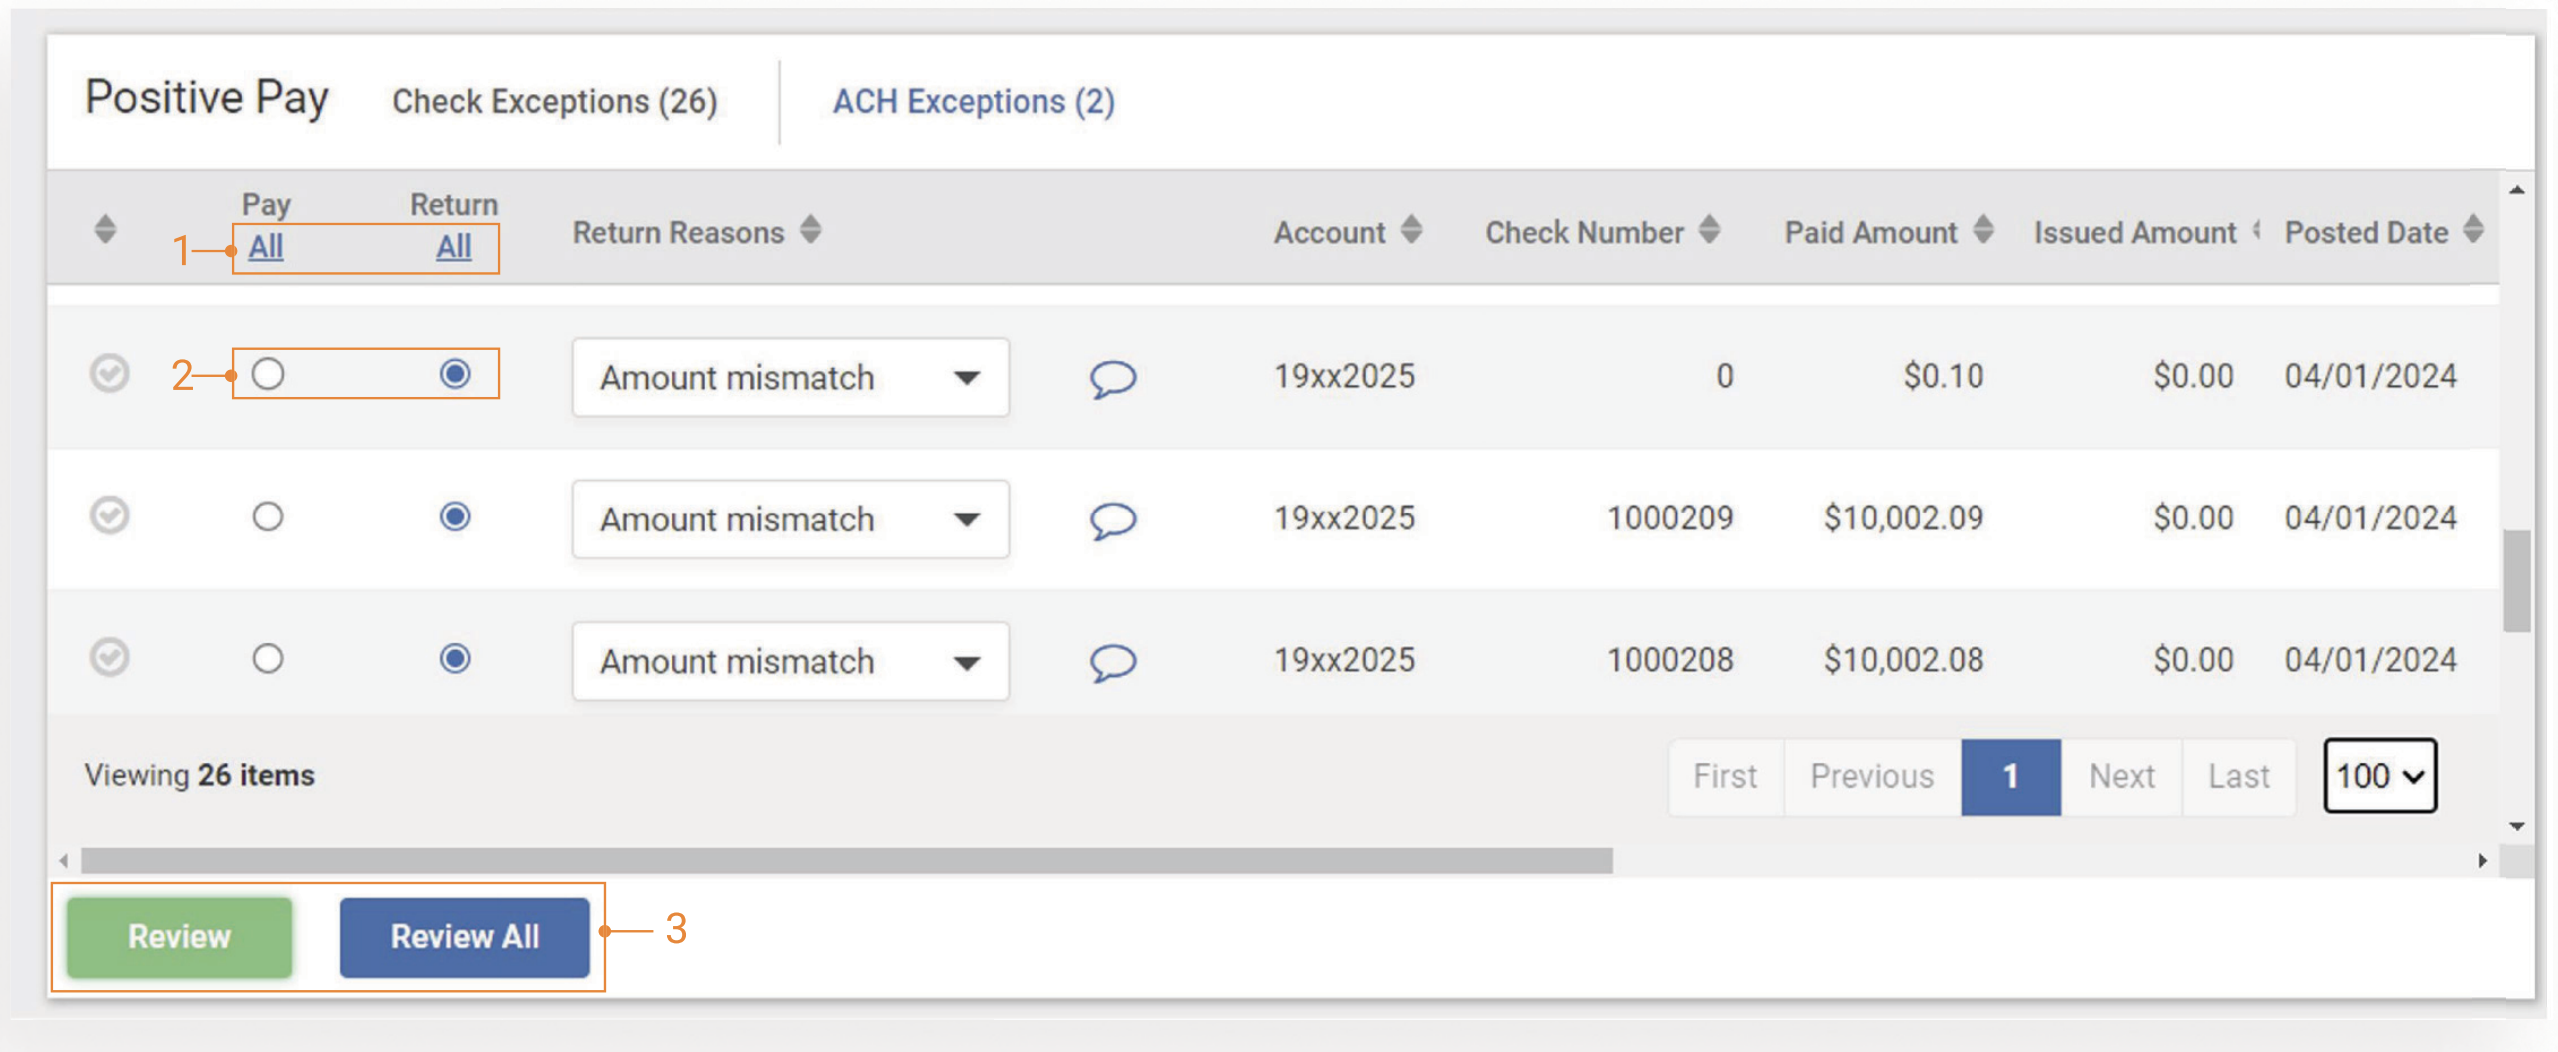Sort by Check Number sort arrows
2558x1052 pixels.
[1709, 231]
